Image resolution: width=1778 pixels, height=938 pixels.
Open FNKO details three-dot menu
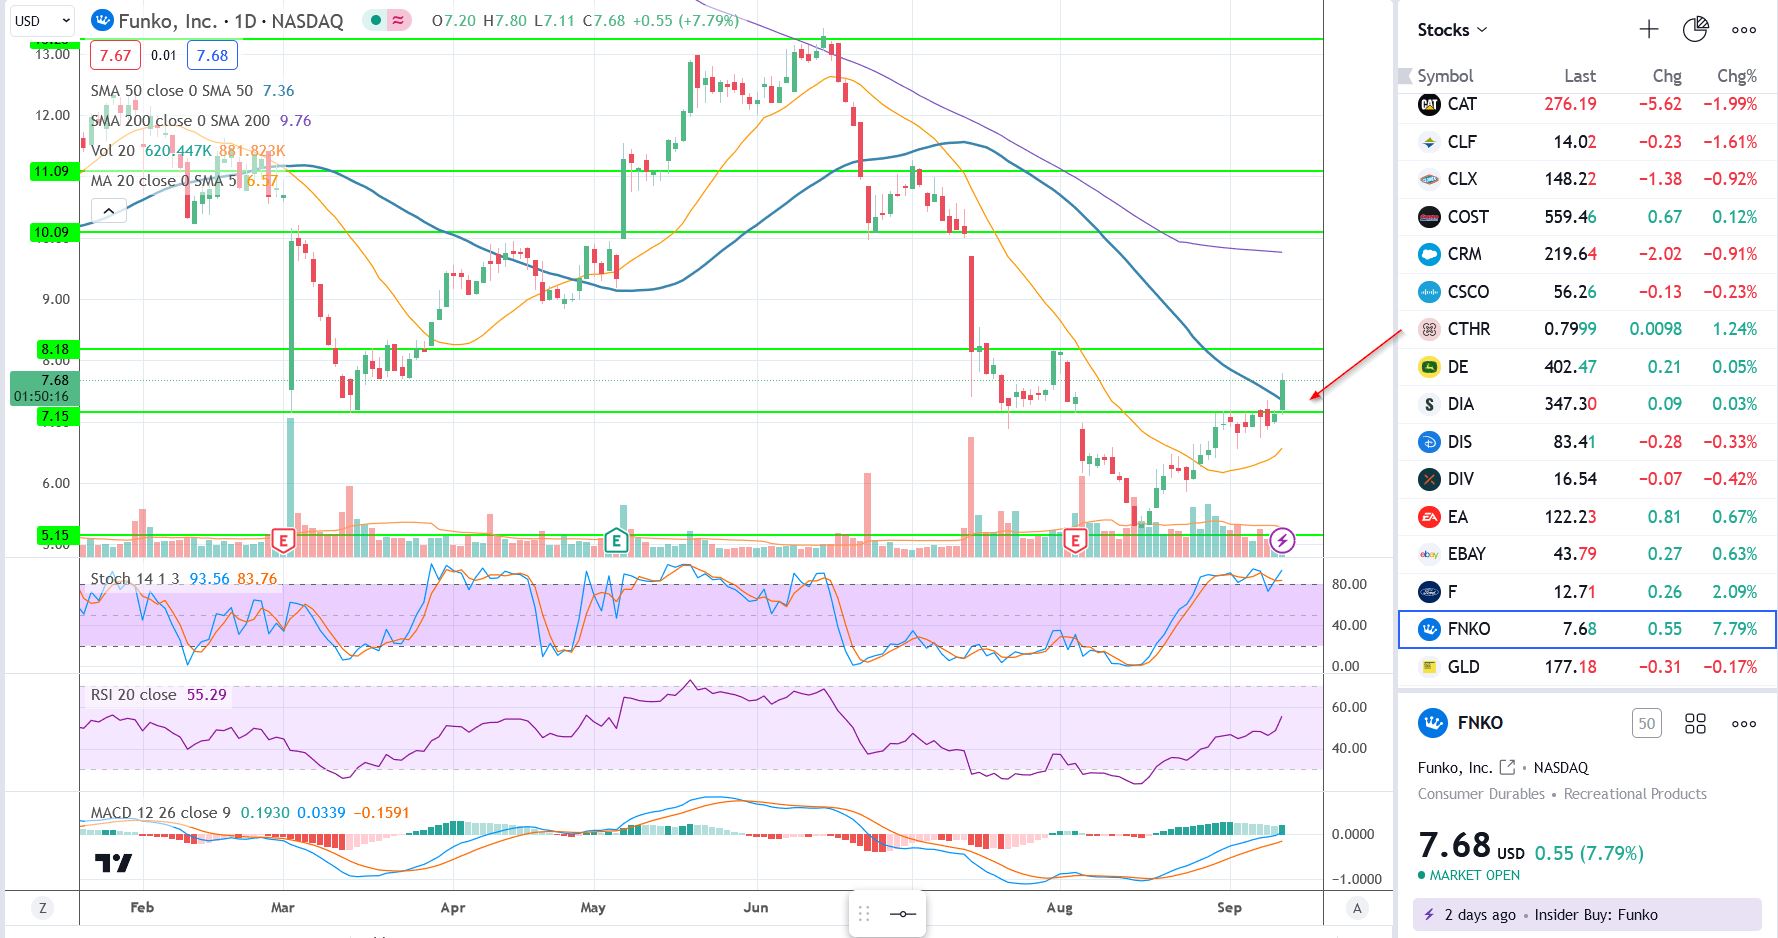tap(1744, 723)
